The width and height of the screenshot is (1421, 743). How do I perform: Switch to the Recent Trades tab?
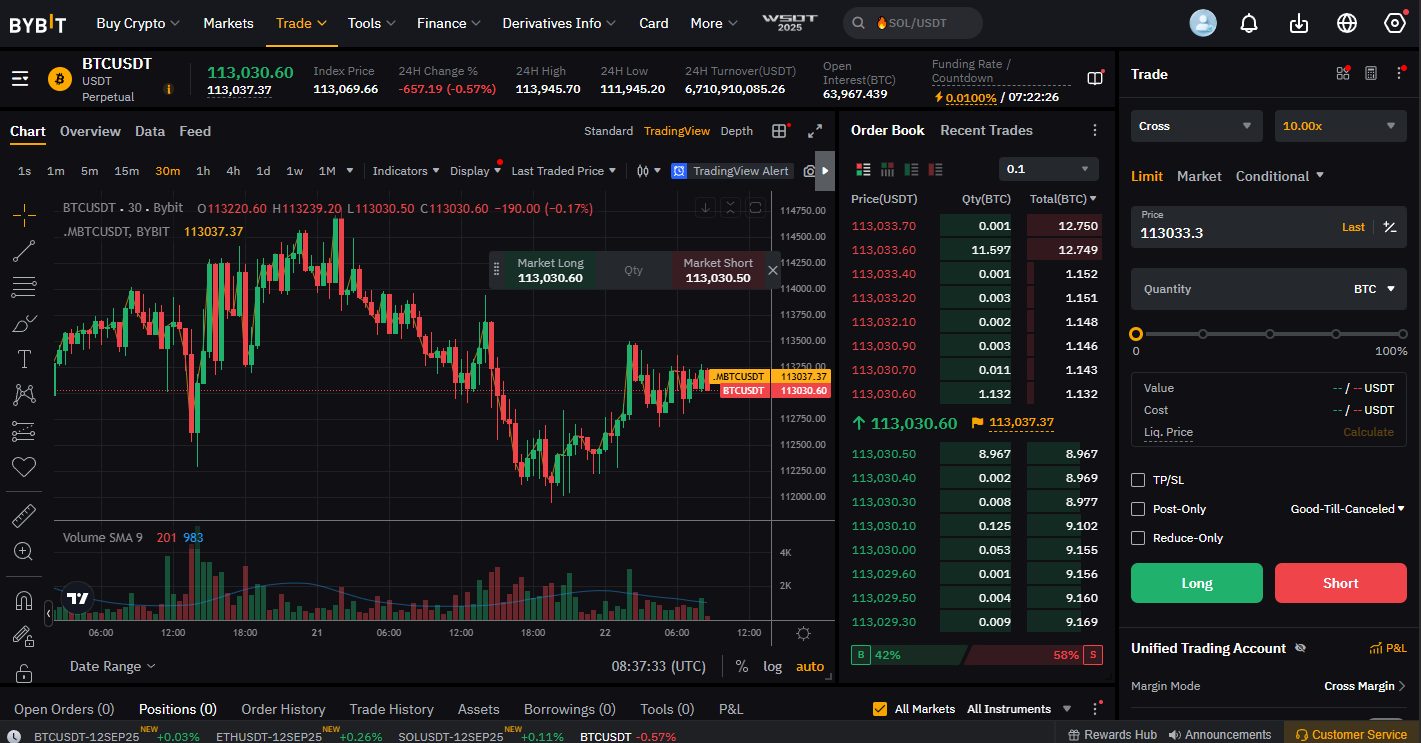pos(986,131)
